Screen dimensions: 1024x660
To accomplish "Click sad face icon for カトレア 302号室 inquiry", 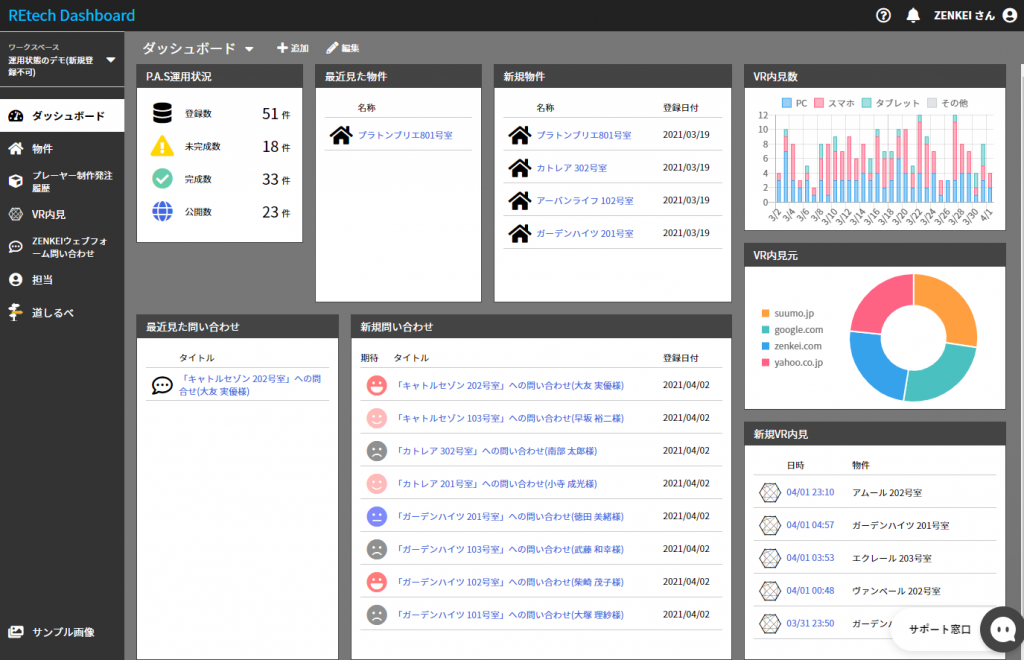I will pos(376,450).
